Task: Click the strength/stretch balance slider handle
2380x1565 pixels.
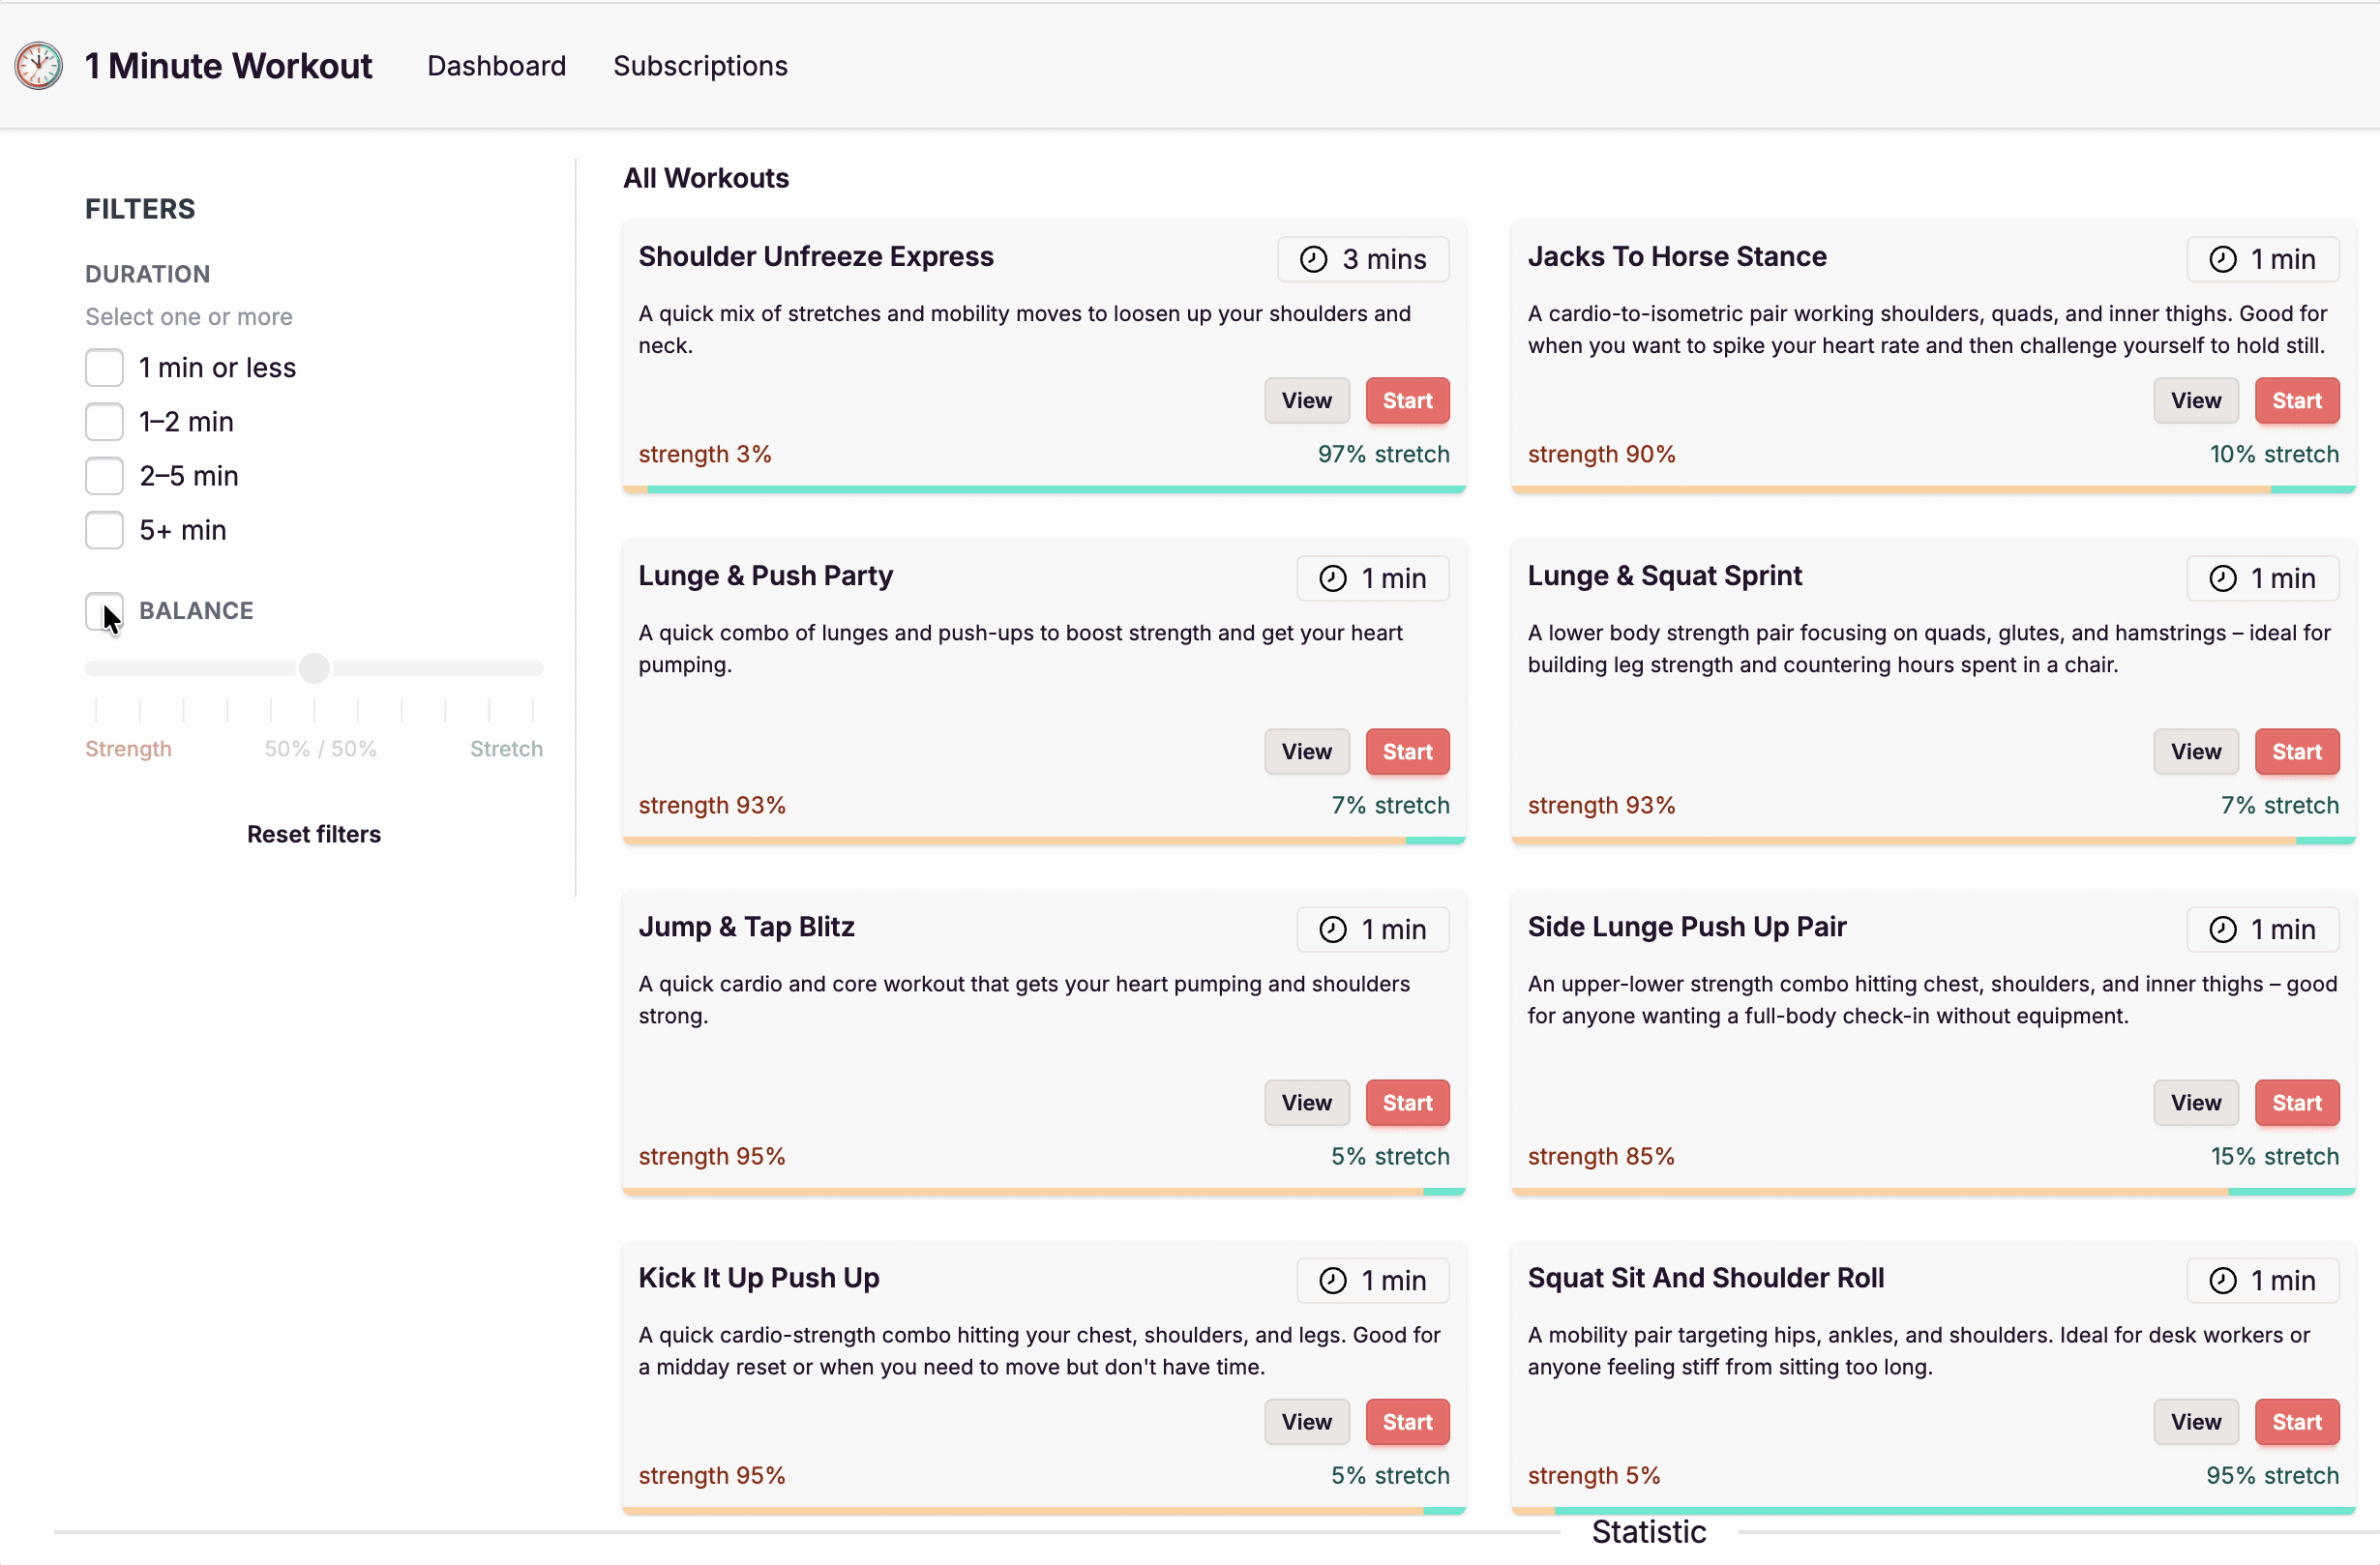Action: (x=314, y=668)
